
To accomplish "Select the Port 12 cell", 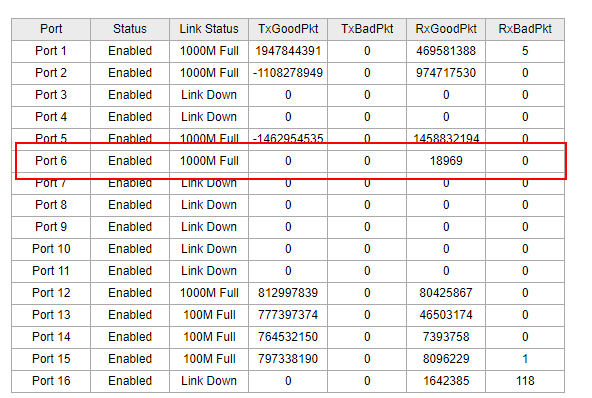I will tap(51, 293).
